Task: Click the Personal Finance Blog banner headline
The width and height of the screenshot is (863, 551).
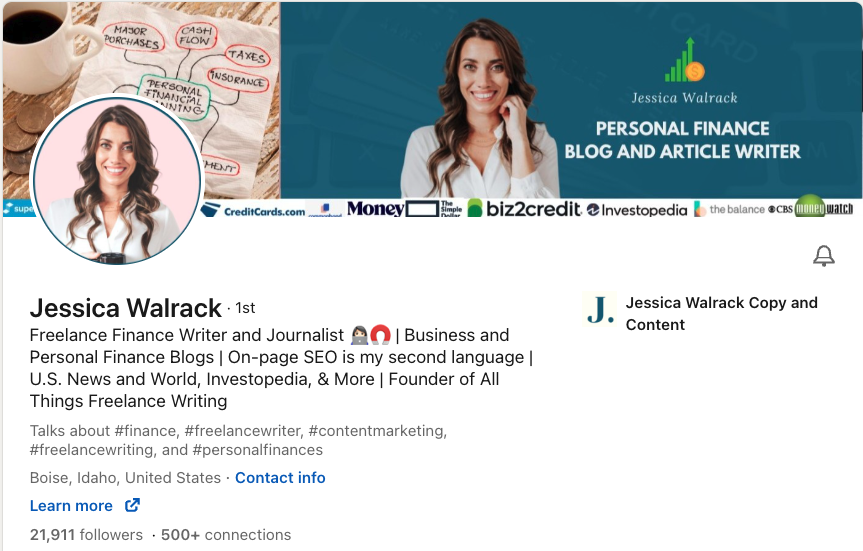Action: 682,140
